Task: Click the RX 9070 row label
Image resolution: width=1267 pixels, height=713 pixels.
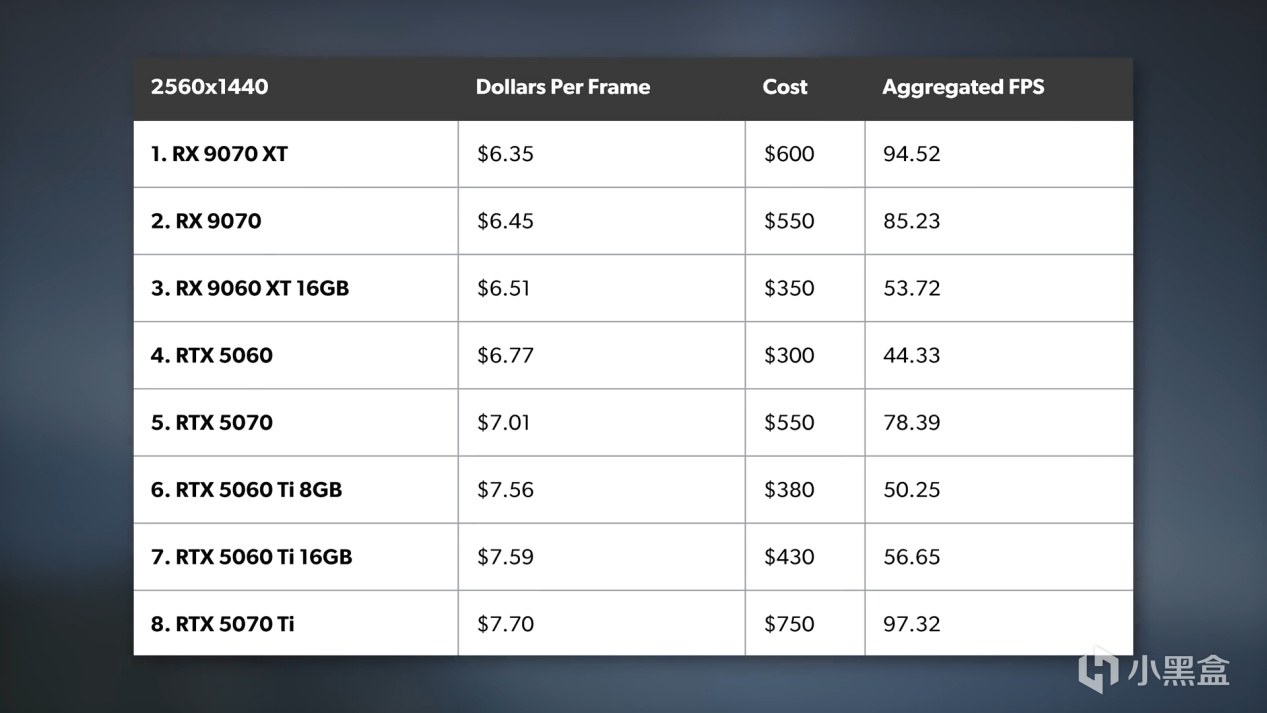Action: (206, 221)
